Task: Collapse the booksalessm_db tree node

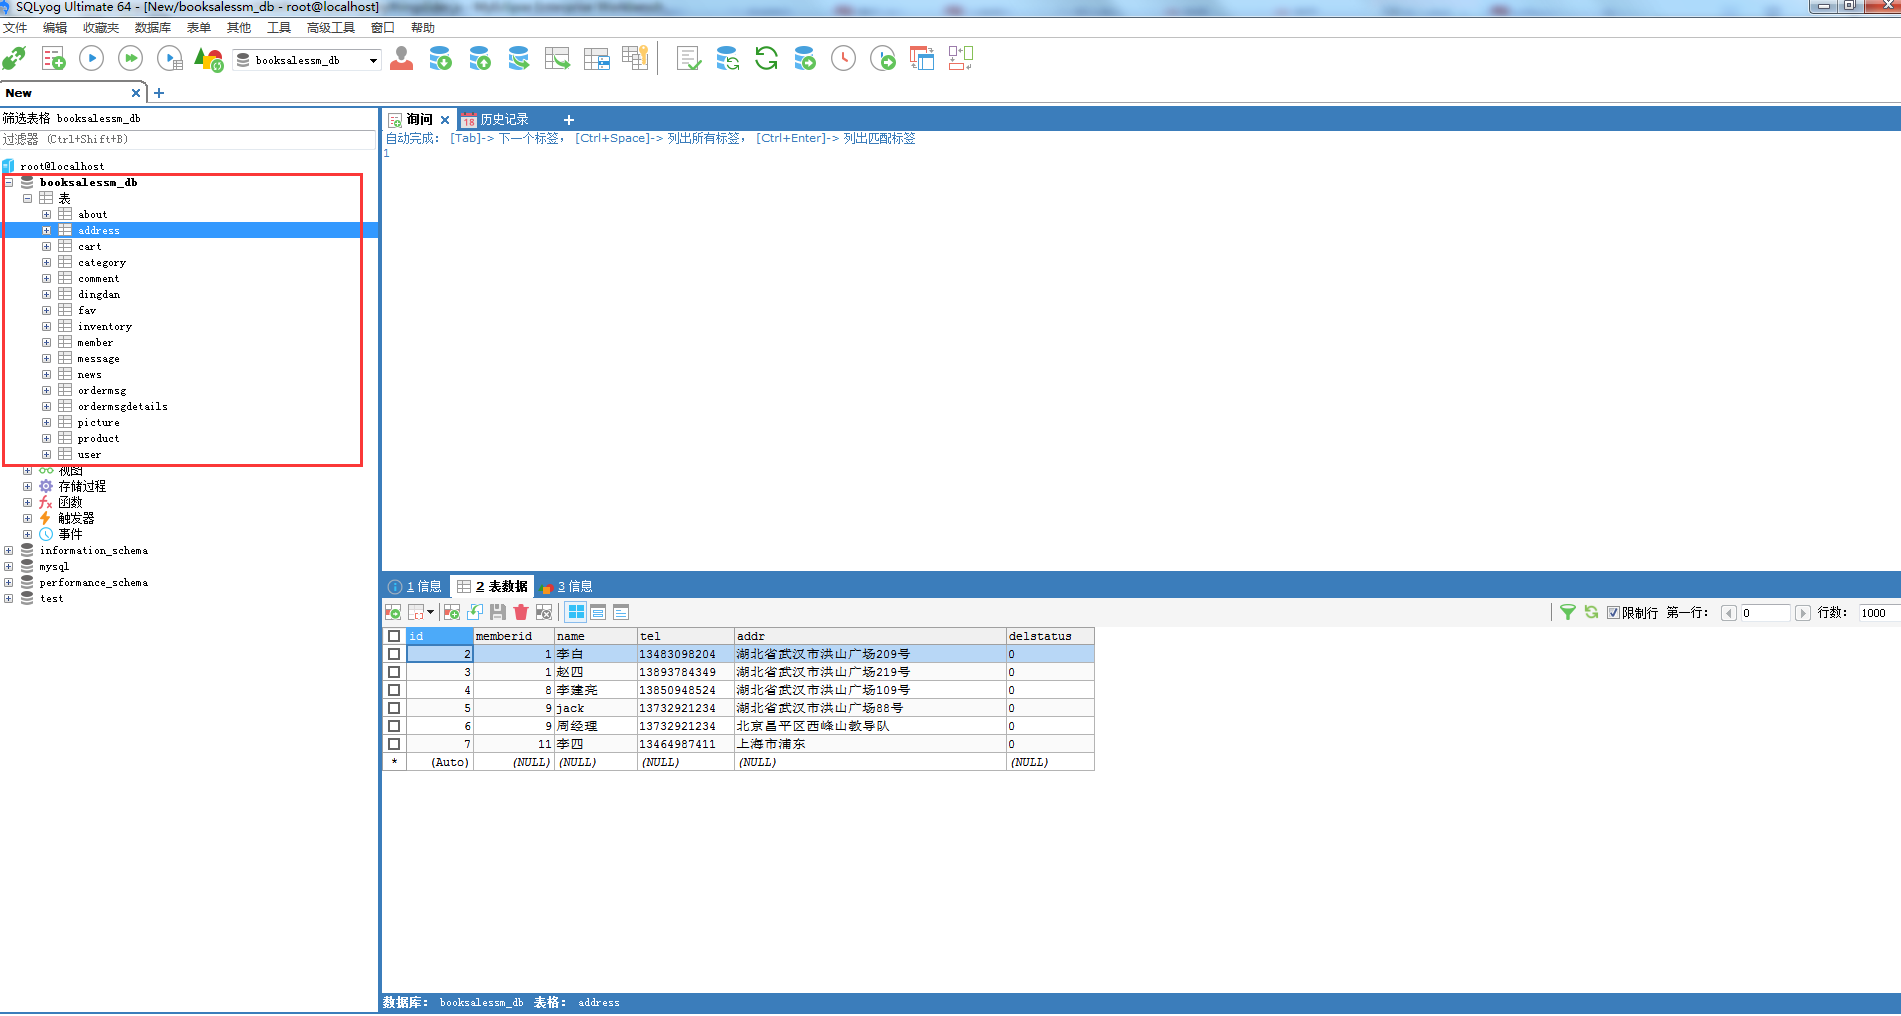Action: click(x=9, y=183)
